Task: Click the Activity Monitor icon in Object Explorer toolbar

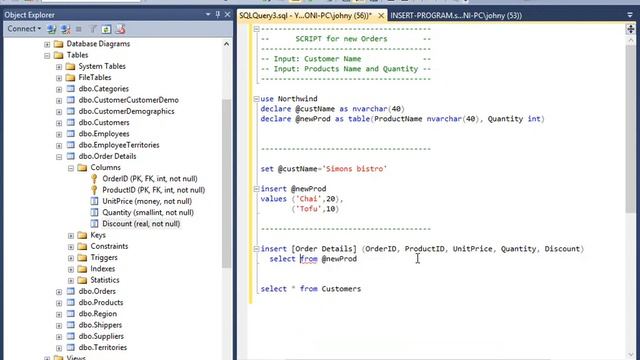Action: (x=120, y=29)
